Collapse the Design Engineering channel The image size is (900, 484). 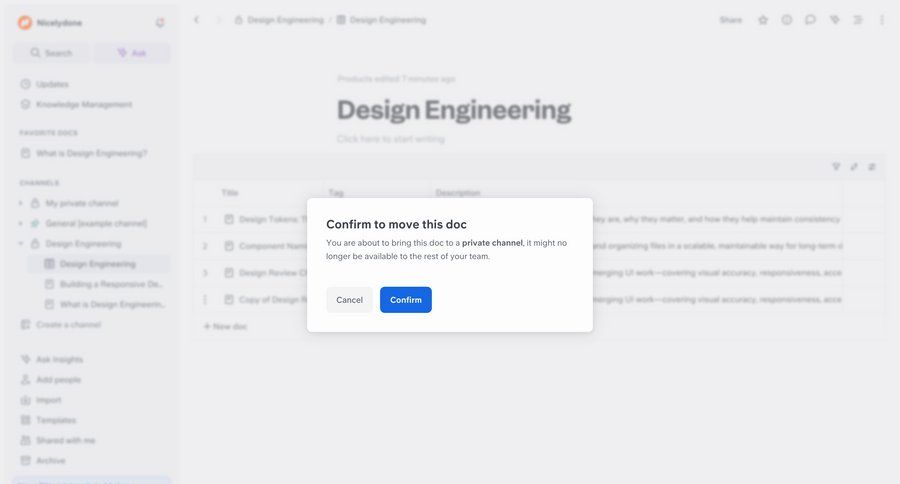(21, 244)
